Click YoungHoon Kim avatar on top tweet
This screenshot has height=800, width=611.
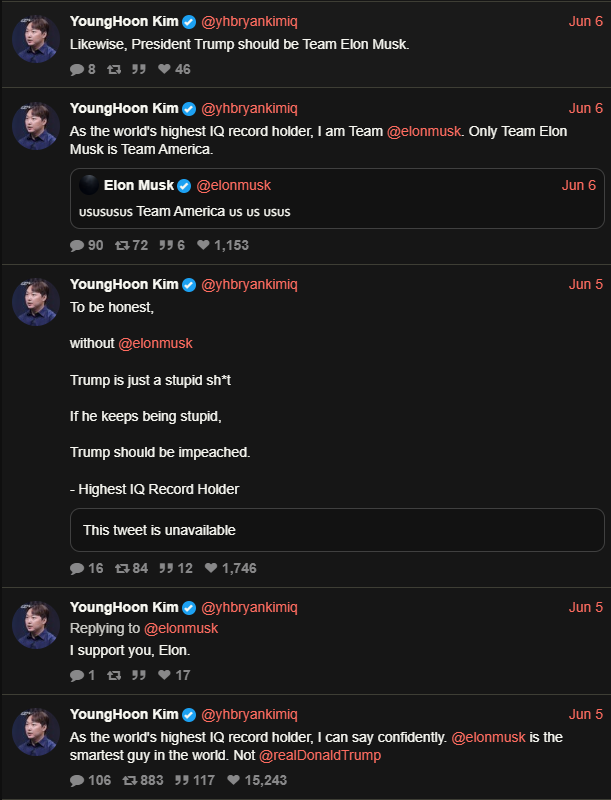(36, 39)
